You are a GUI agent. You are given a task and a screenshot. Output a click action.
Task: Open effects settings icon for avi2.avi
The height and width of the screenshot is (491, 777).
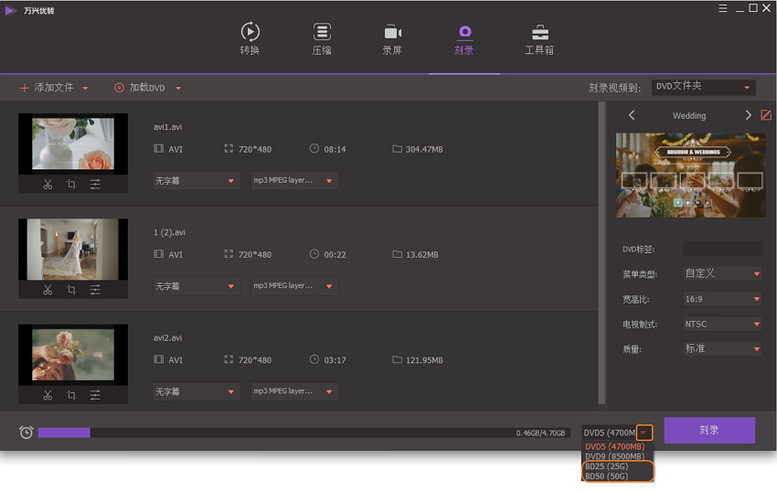(x=95, y=395)
